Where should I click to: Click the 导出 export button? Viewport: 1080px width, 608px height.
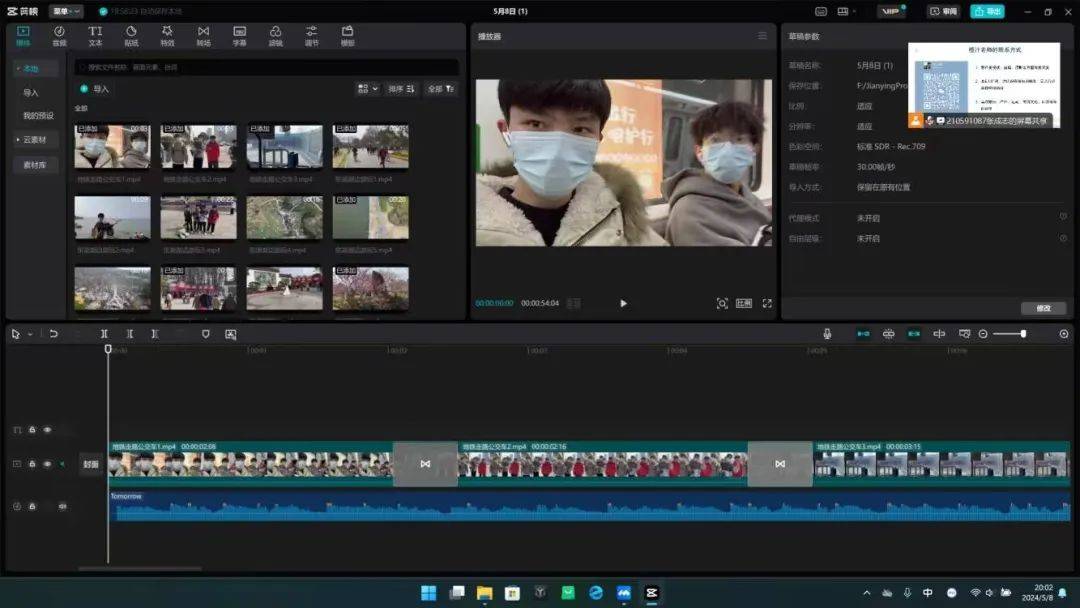pyautogui.click(x=989, y=10)
